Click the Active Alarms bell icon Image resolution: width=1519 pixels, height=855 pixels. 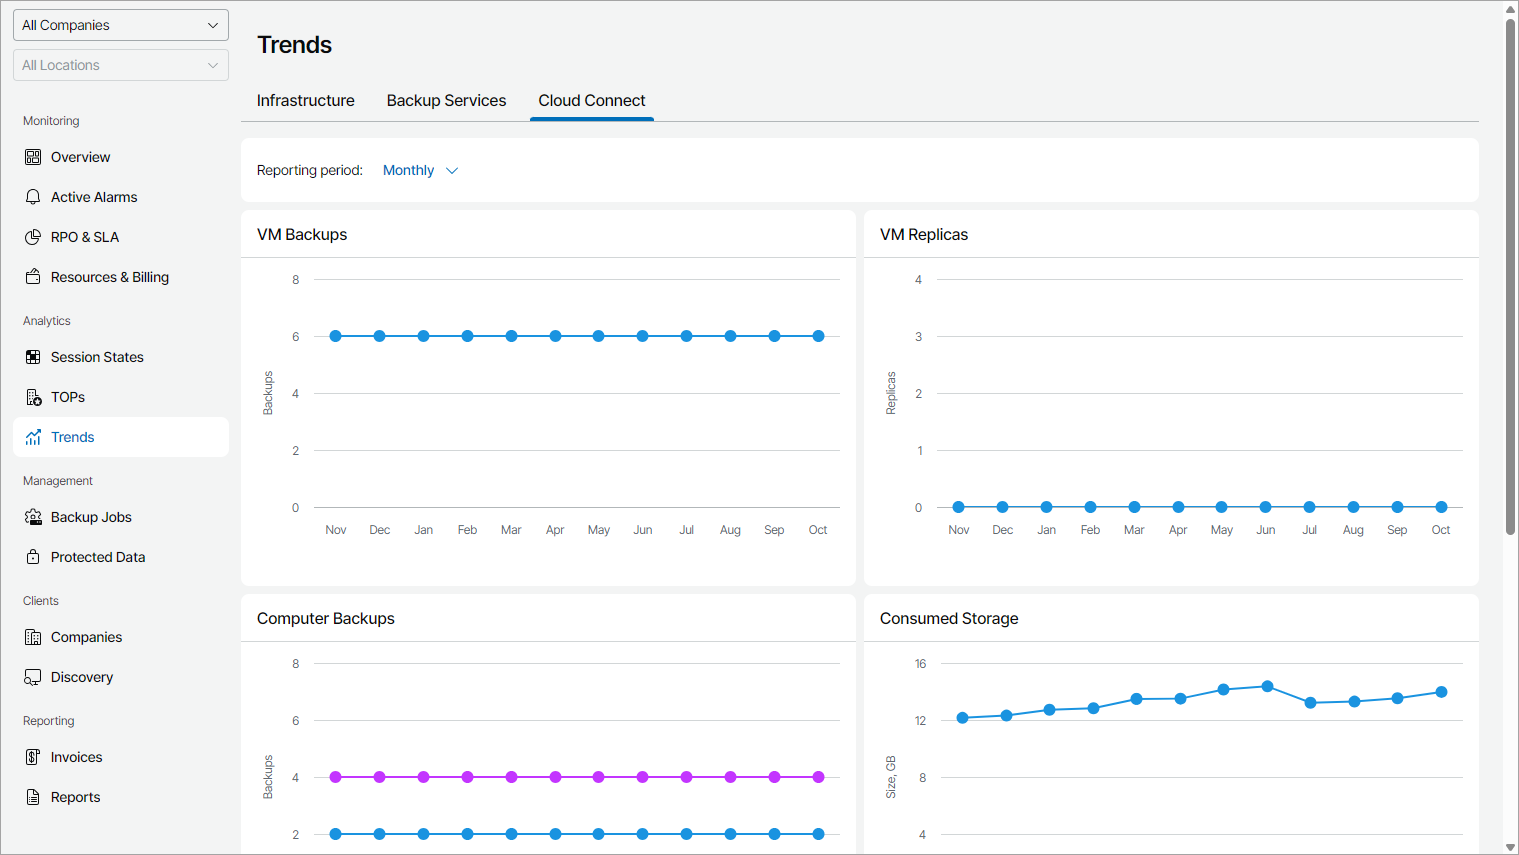coord(33,197)
